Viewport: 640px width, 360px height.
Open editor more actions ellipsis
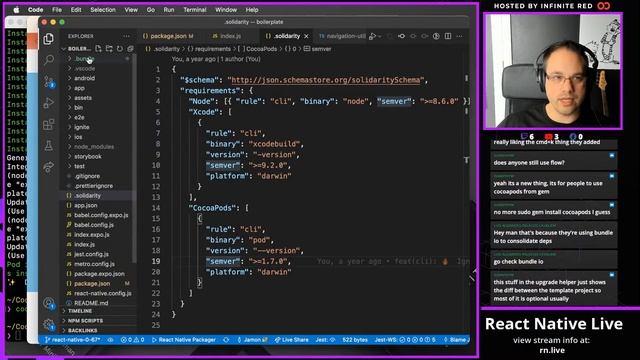coord(460,36)
